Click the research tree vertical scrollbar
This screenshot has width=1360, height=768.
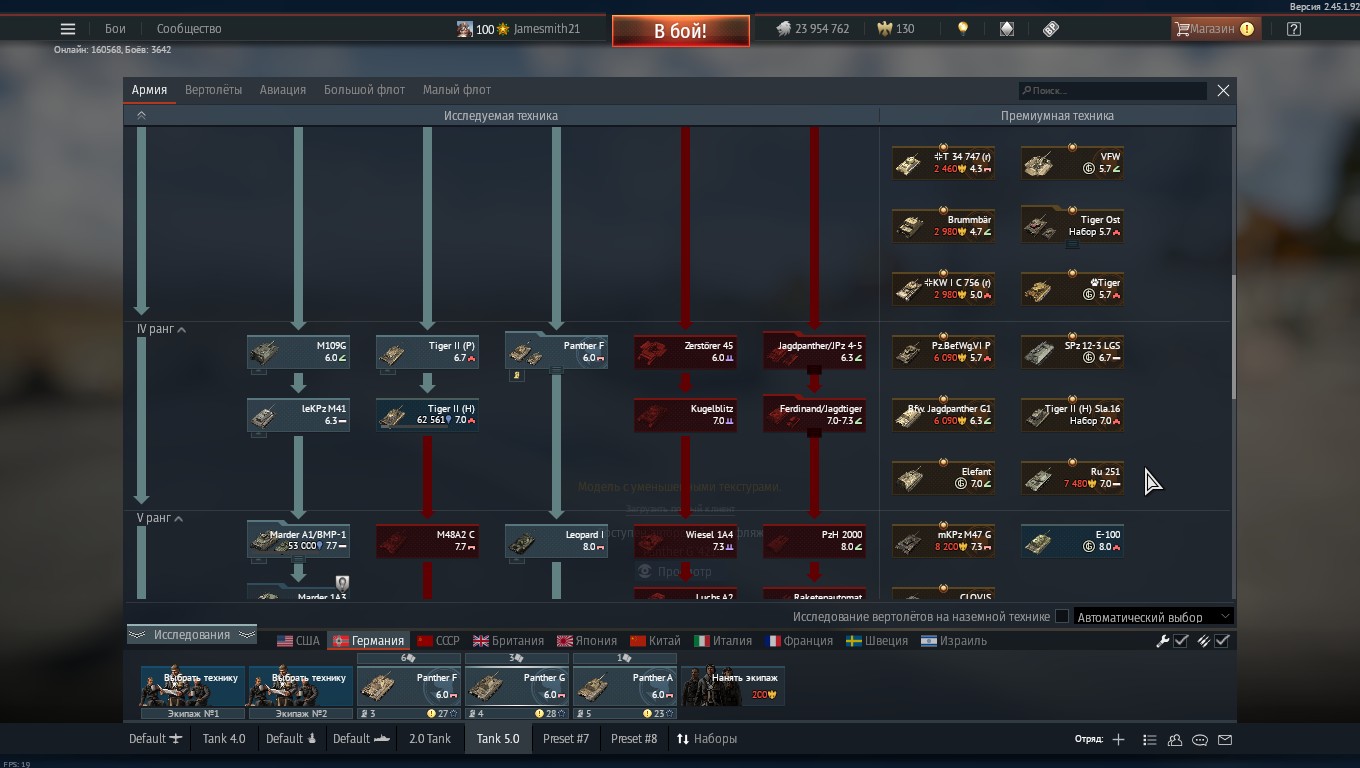[x=1233, y=338]
